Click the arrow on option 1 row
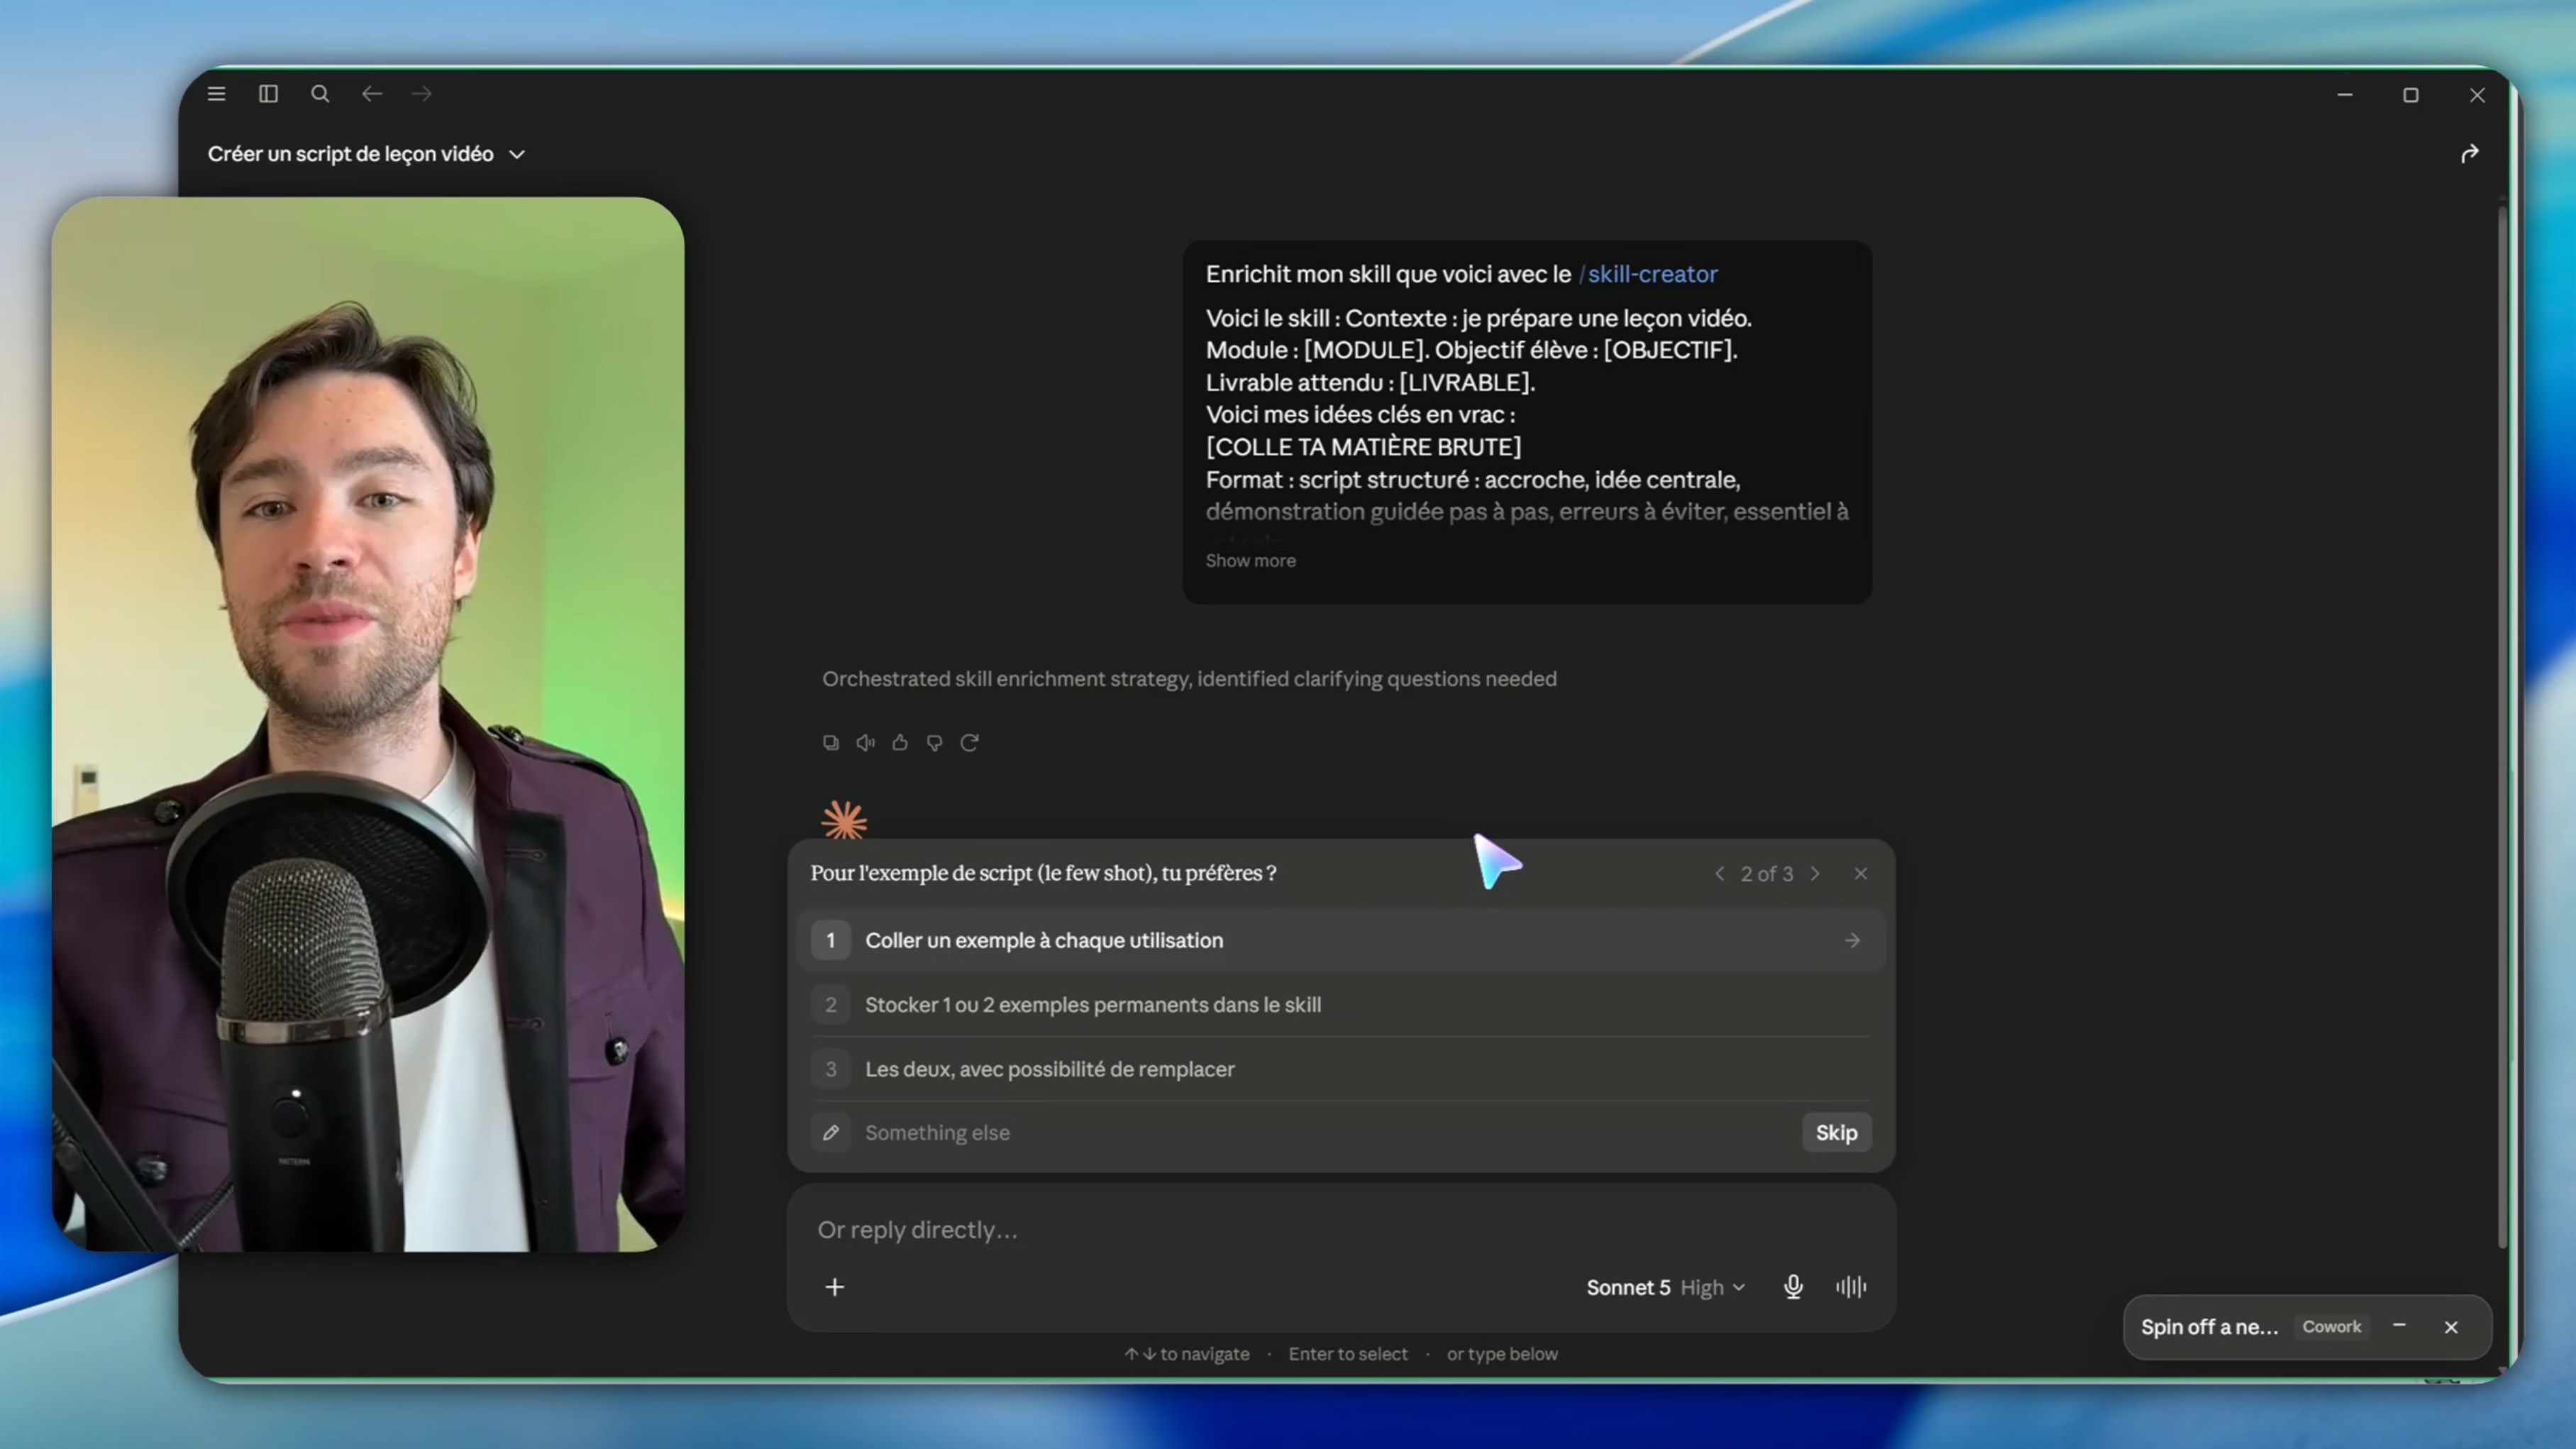The image size is (2576, 1449). [x=1852, y=941]
